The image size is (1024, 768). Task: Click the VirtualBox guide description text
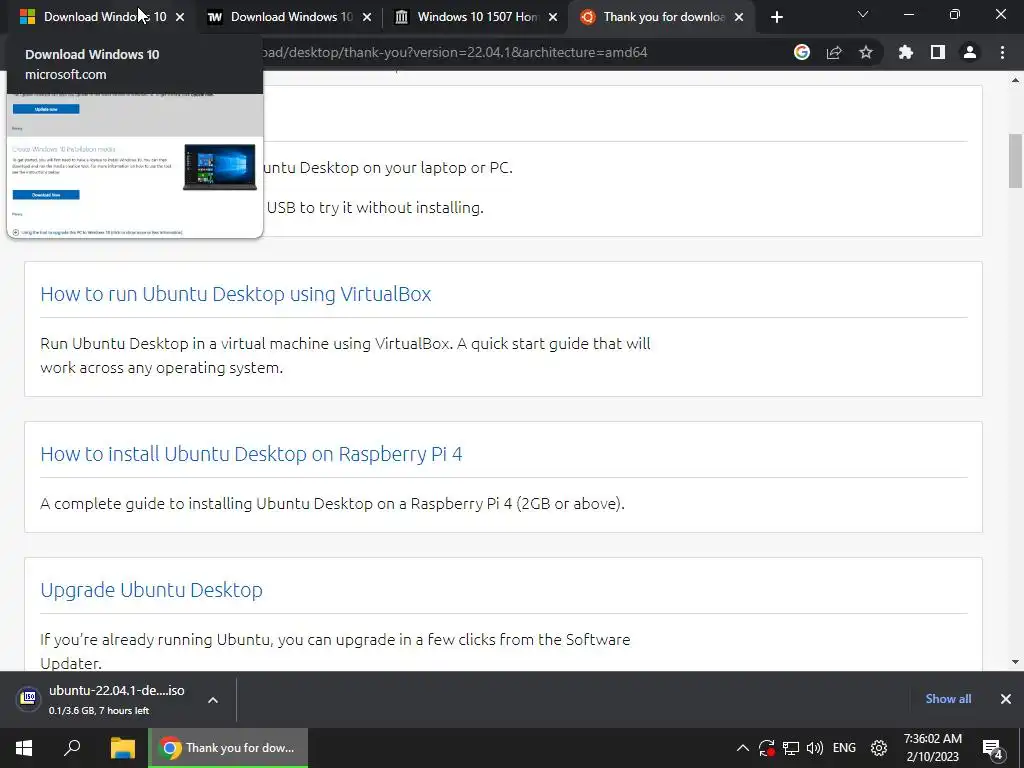pos(345,356)
